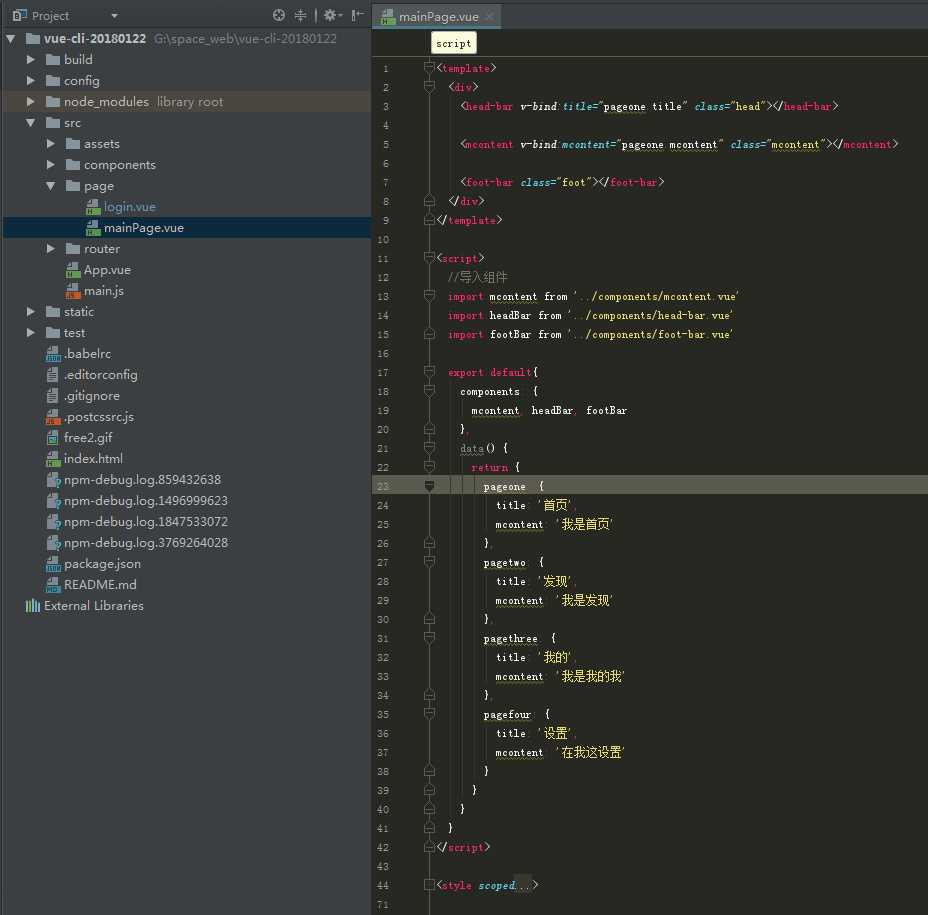Fold the data() function on line 21

[430, 448]
